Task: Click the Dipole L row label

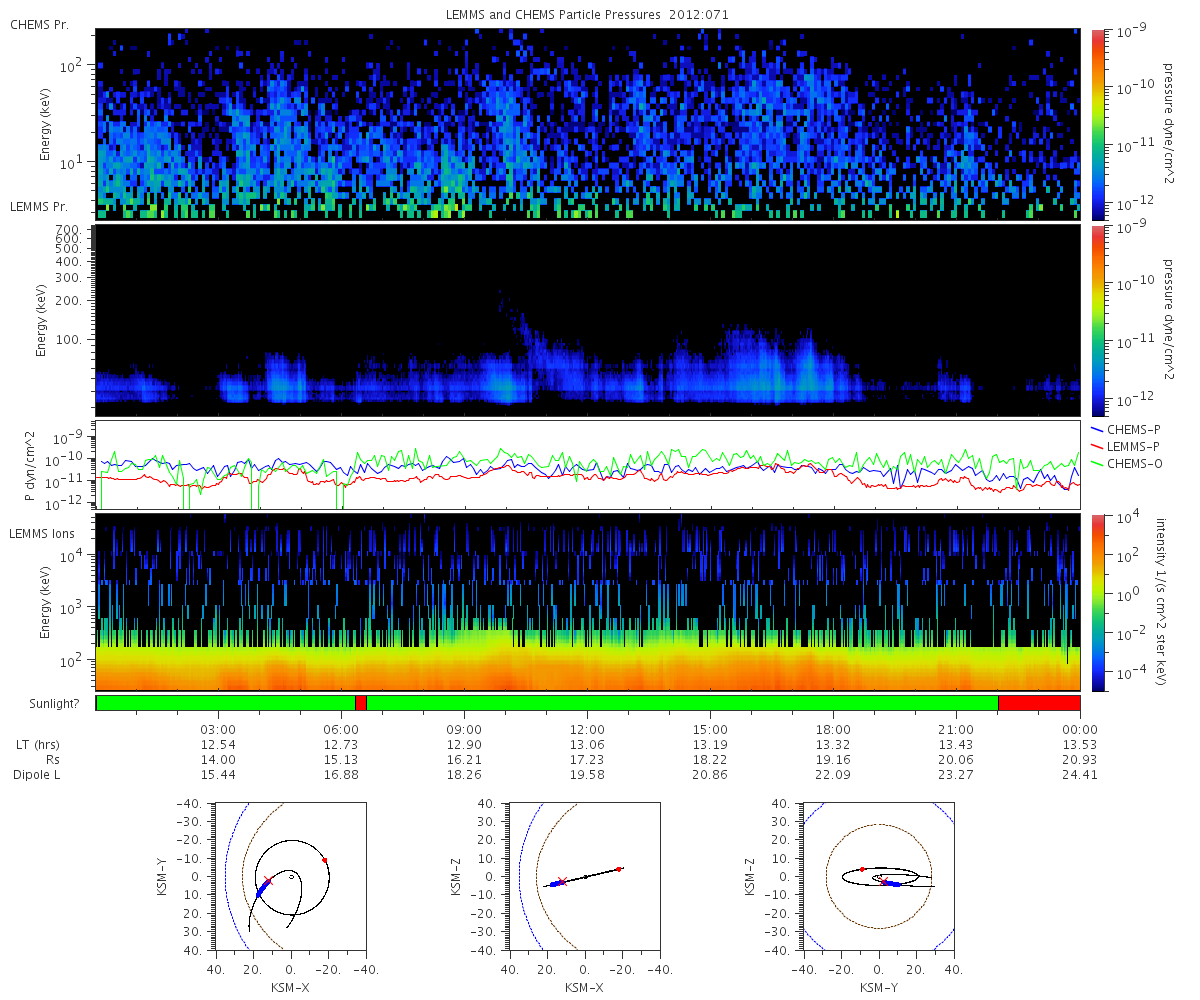Action: click(x=38, y=775)
